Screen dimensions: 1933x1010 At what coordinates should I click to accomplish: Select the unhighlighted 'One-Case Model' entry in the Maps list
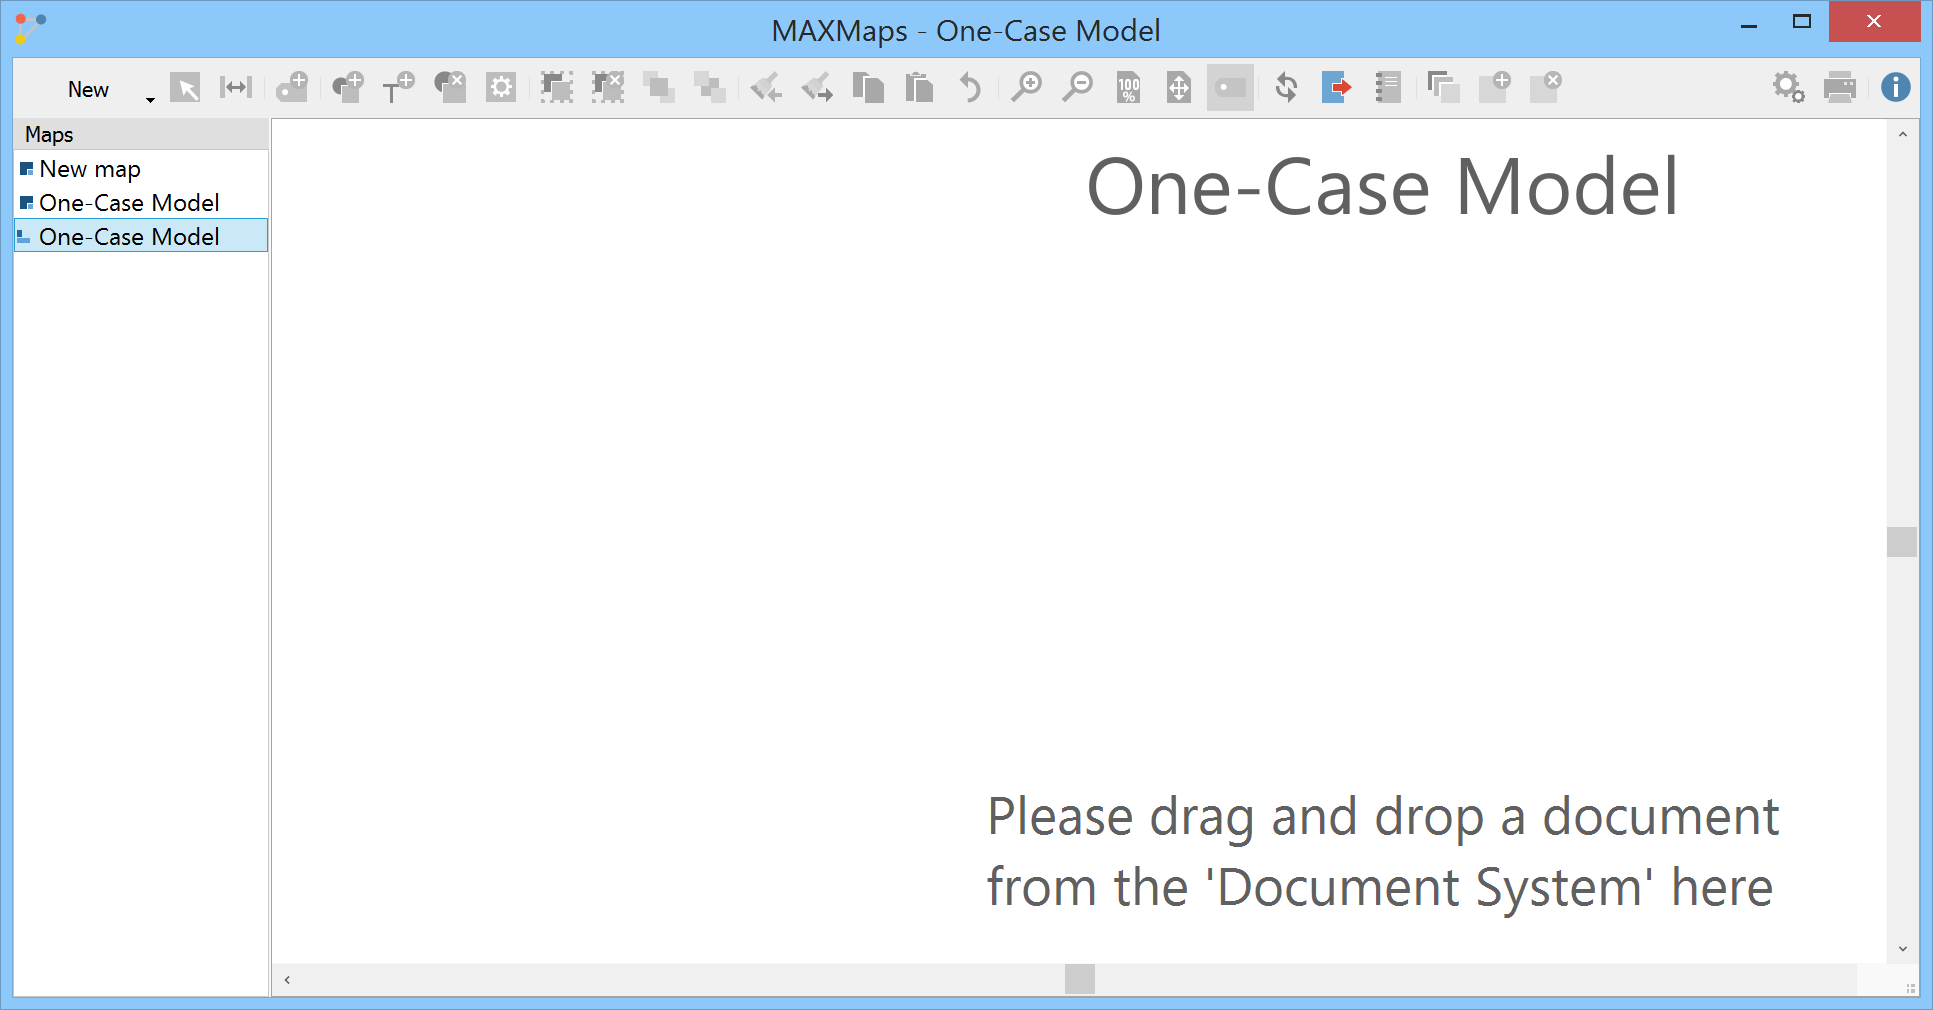pyautogui.click(x=141, y=203)
